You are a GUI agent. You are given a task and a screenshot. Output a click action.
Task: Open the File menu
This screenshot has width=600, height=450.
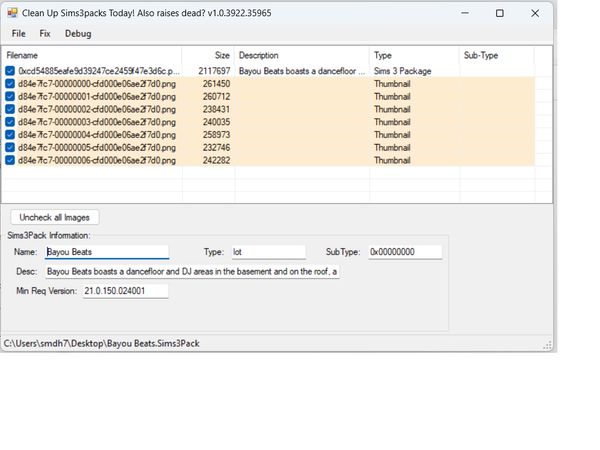coord(18,34)
